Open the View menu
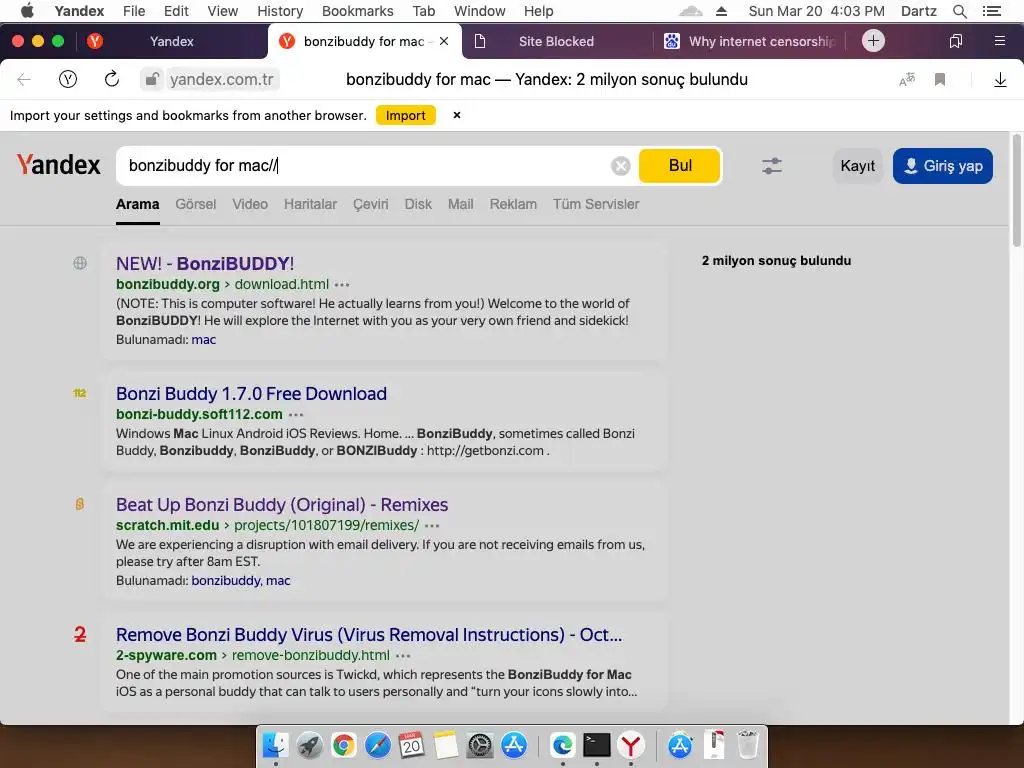The width and height of the screenshot is (1024, 768). [x=223, y=11]
